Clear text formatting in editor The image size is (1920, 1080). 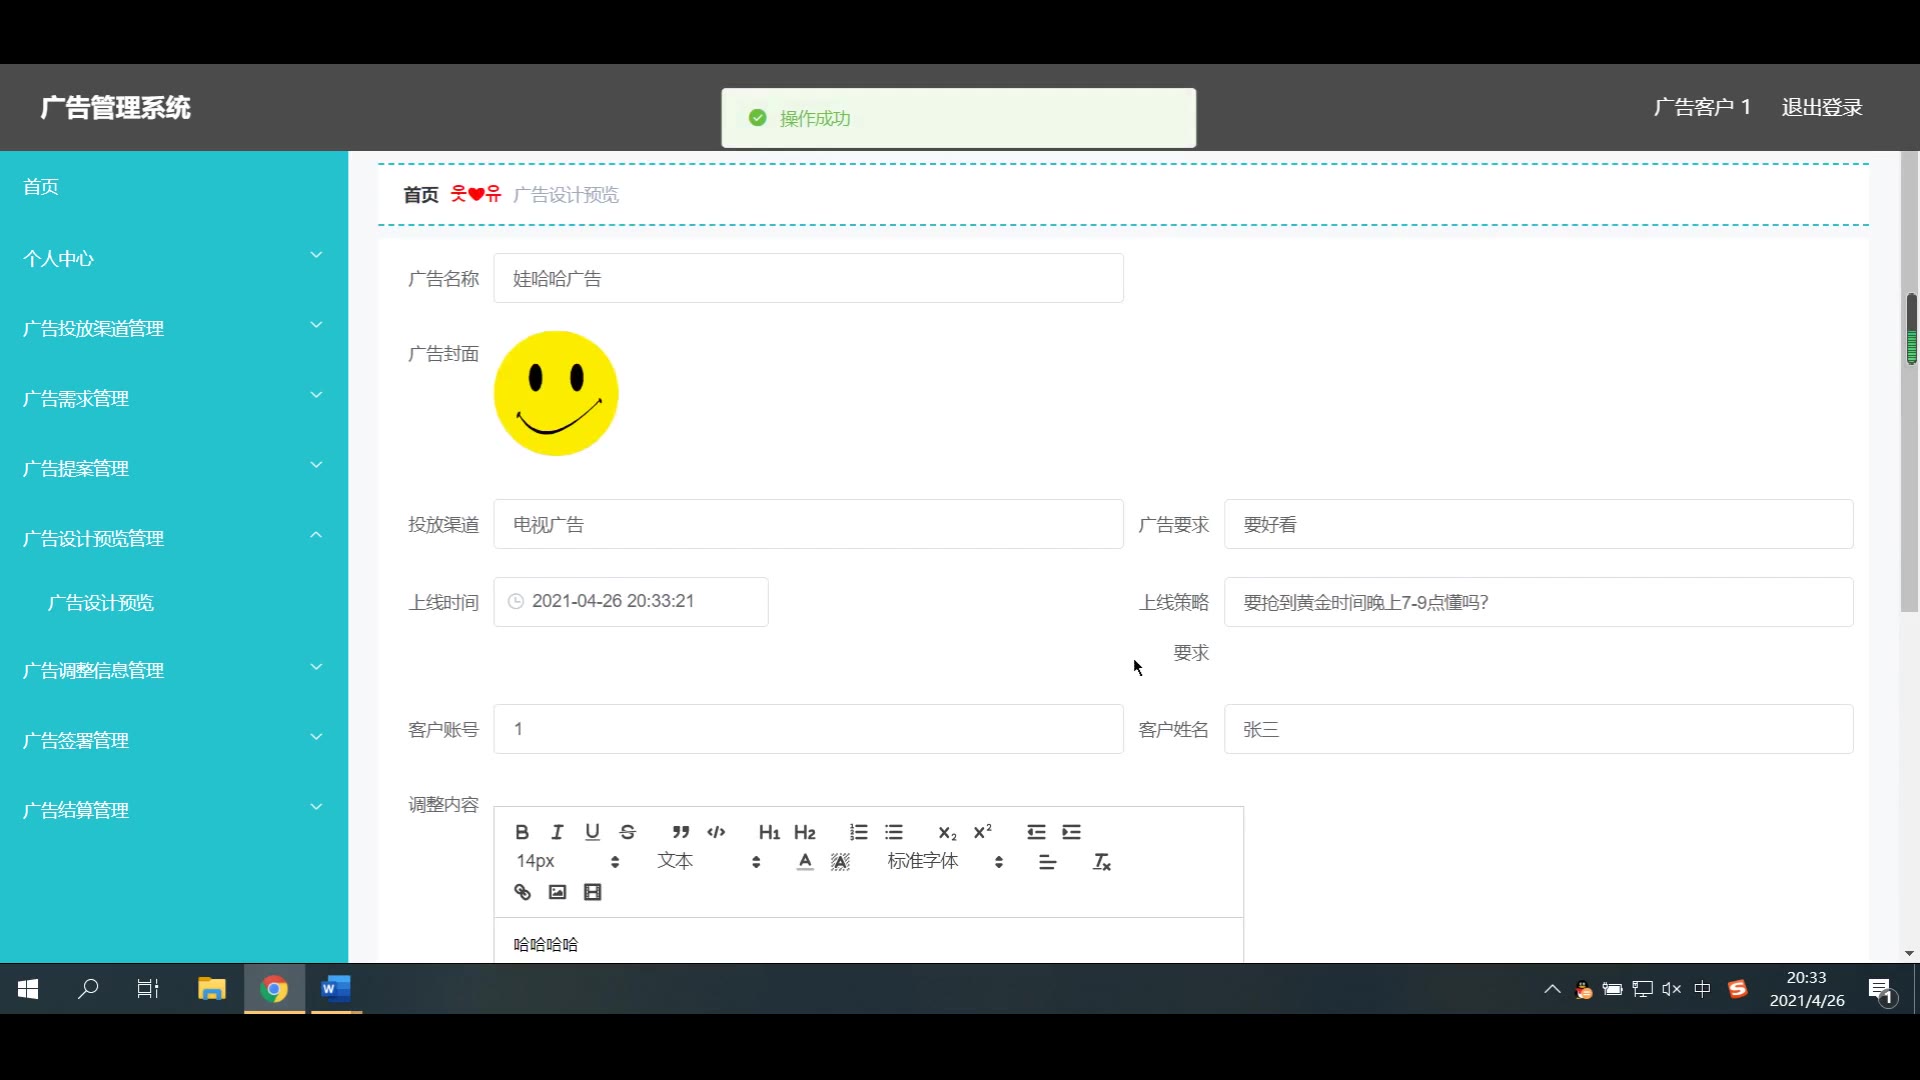click(1102, 862)
